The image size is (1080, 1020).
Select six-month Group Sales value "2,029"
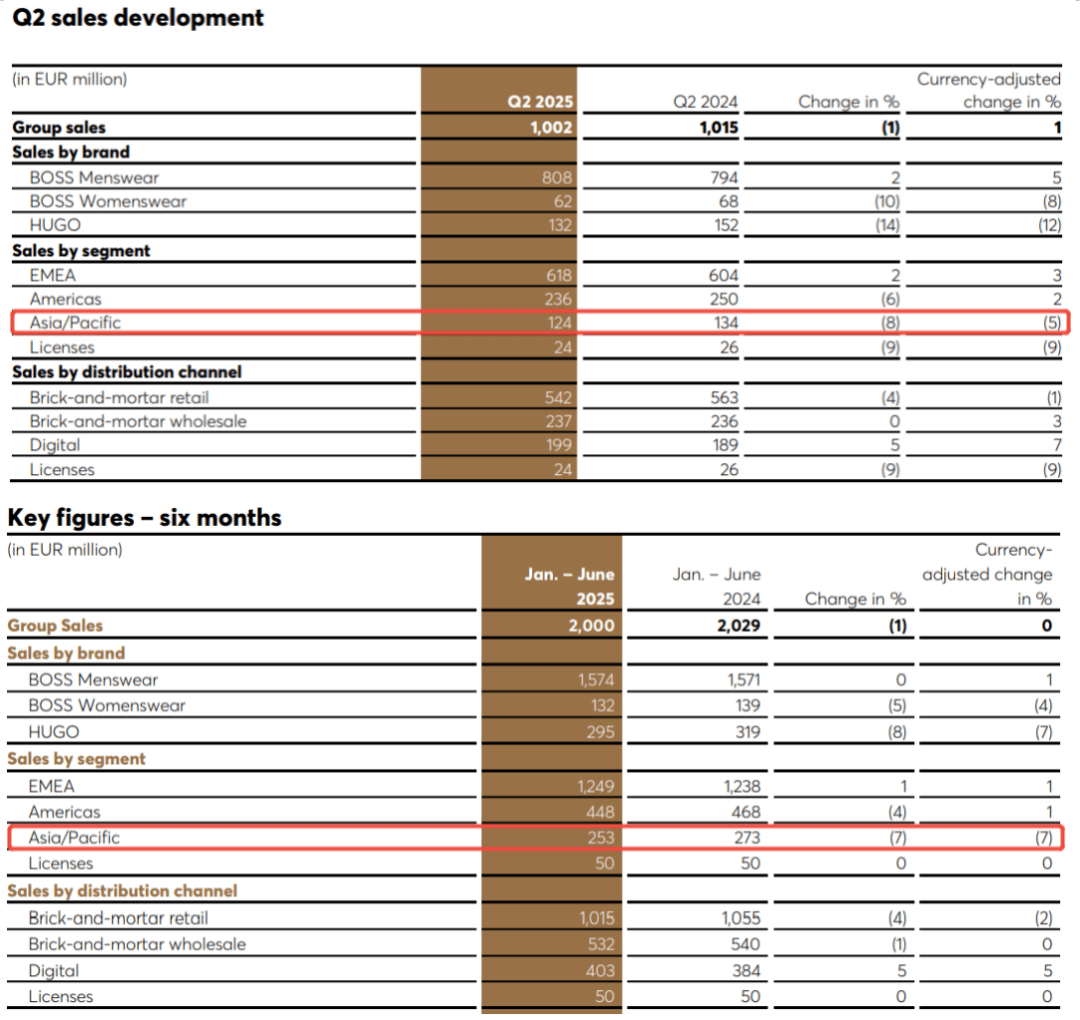point(738,625)
